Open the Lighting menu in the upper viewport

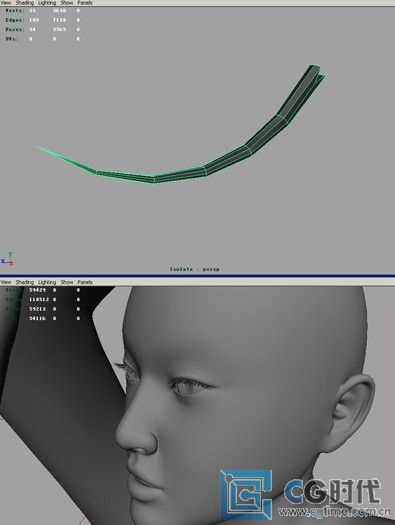tap(47, 2)
